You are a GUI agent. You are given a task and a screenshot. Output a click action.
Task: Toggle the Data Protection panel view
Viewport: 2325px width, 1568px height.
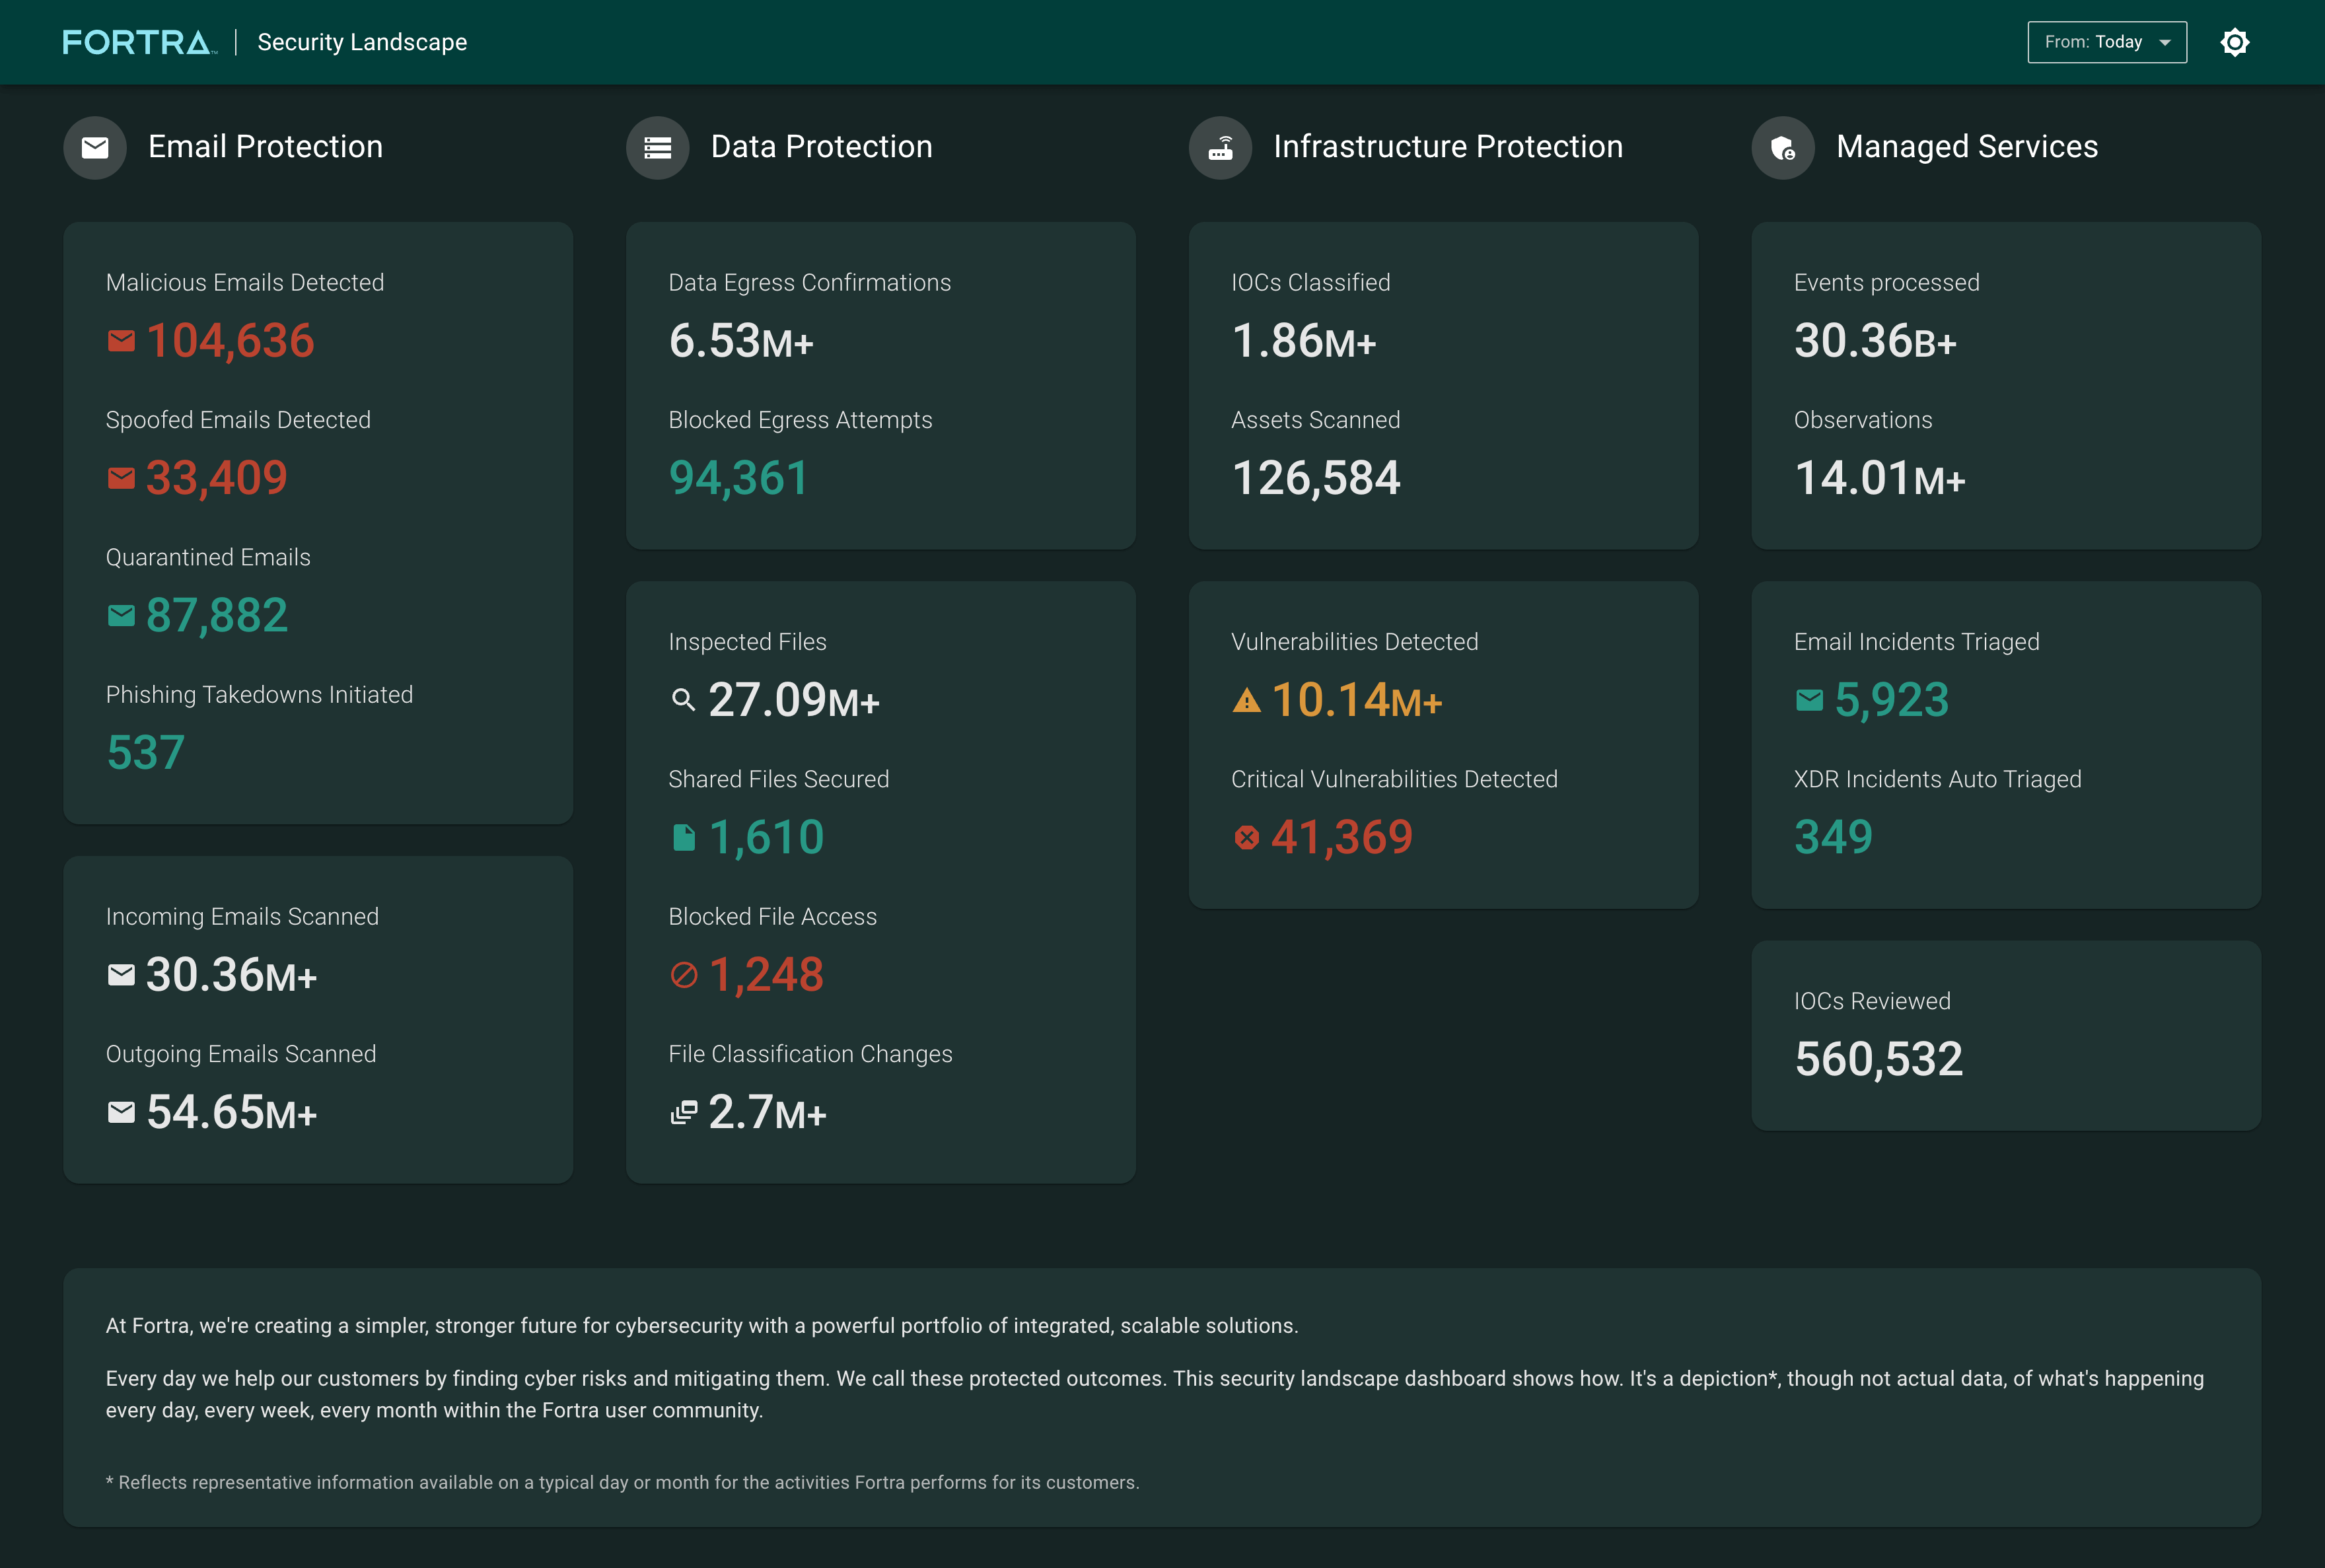tap(658, 145)
